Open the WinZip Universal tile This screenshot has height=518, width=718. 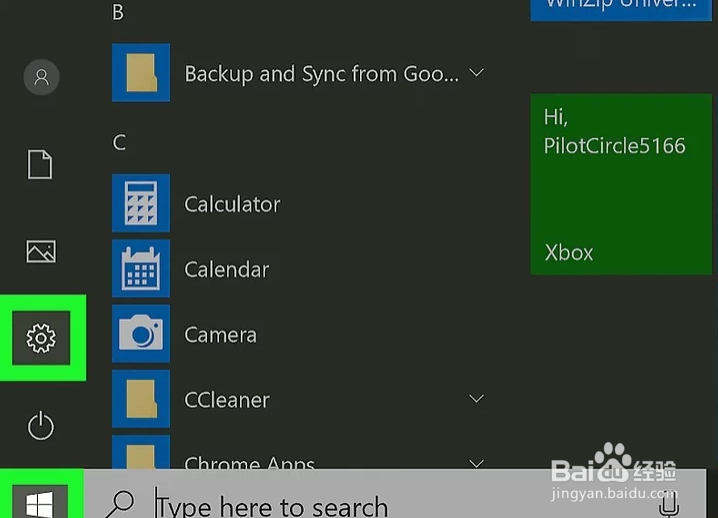pos(621,10)
